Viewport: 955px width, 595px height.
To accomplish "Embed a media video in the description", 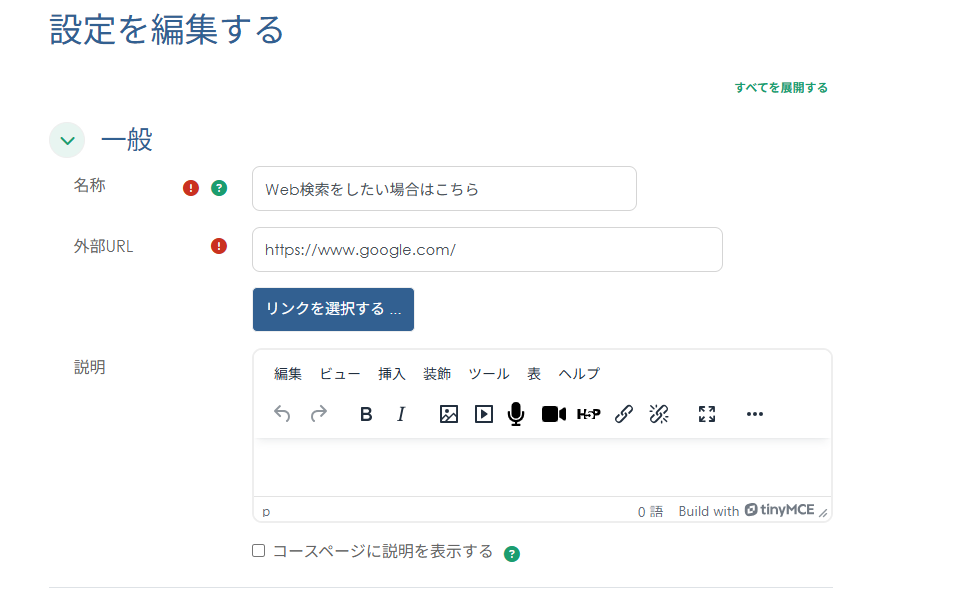I will click(483, 413).
